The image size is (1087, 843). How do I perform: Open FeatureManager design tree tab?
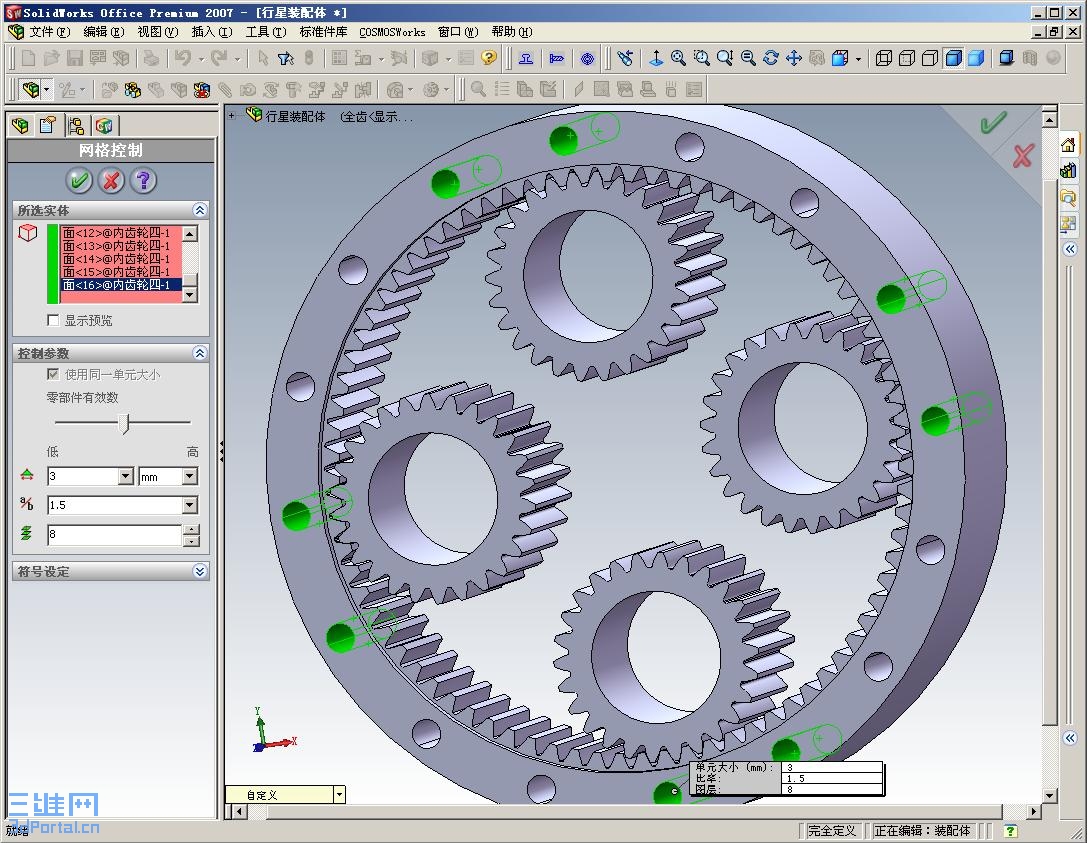point(21,125)
